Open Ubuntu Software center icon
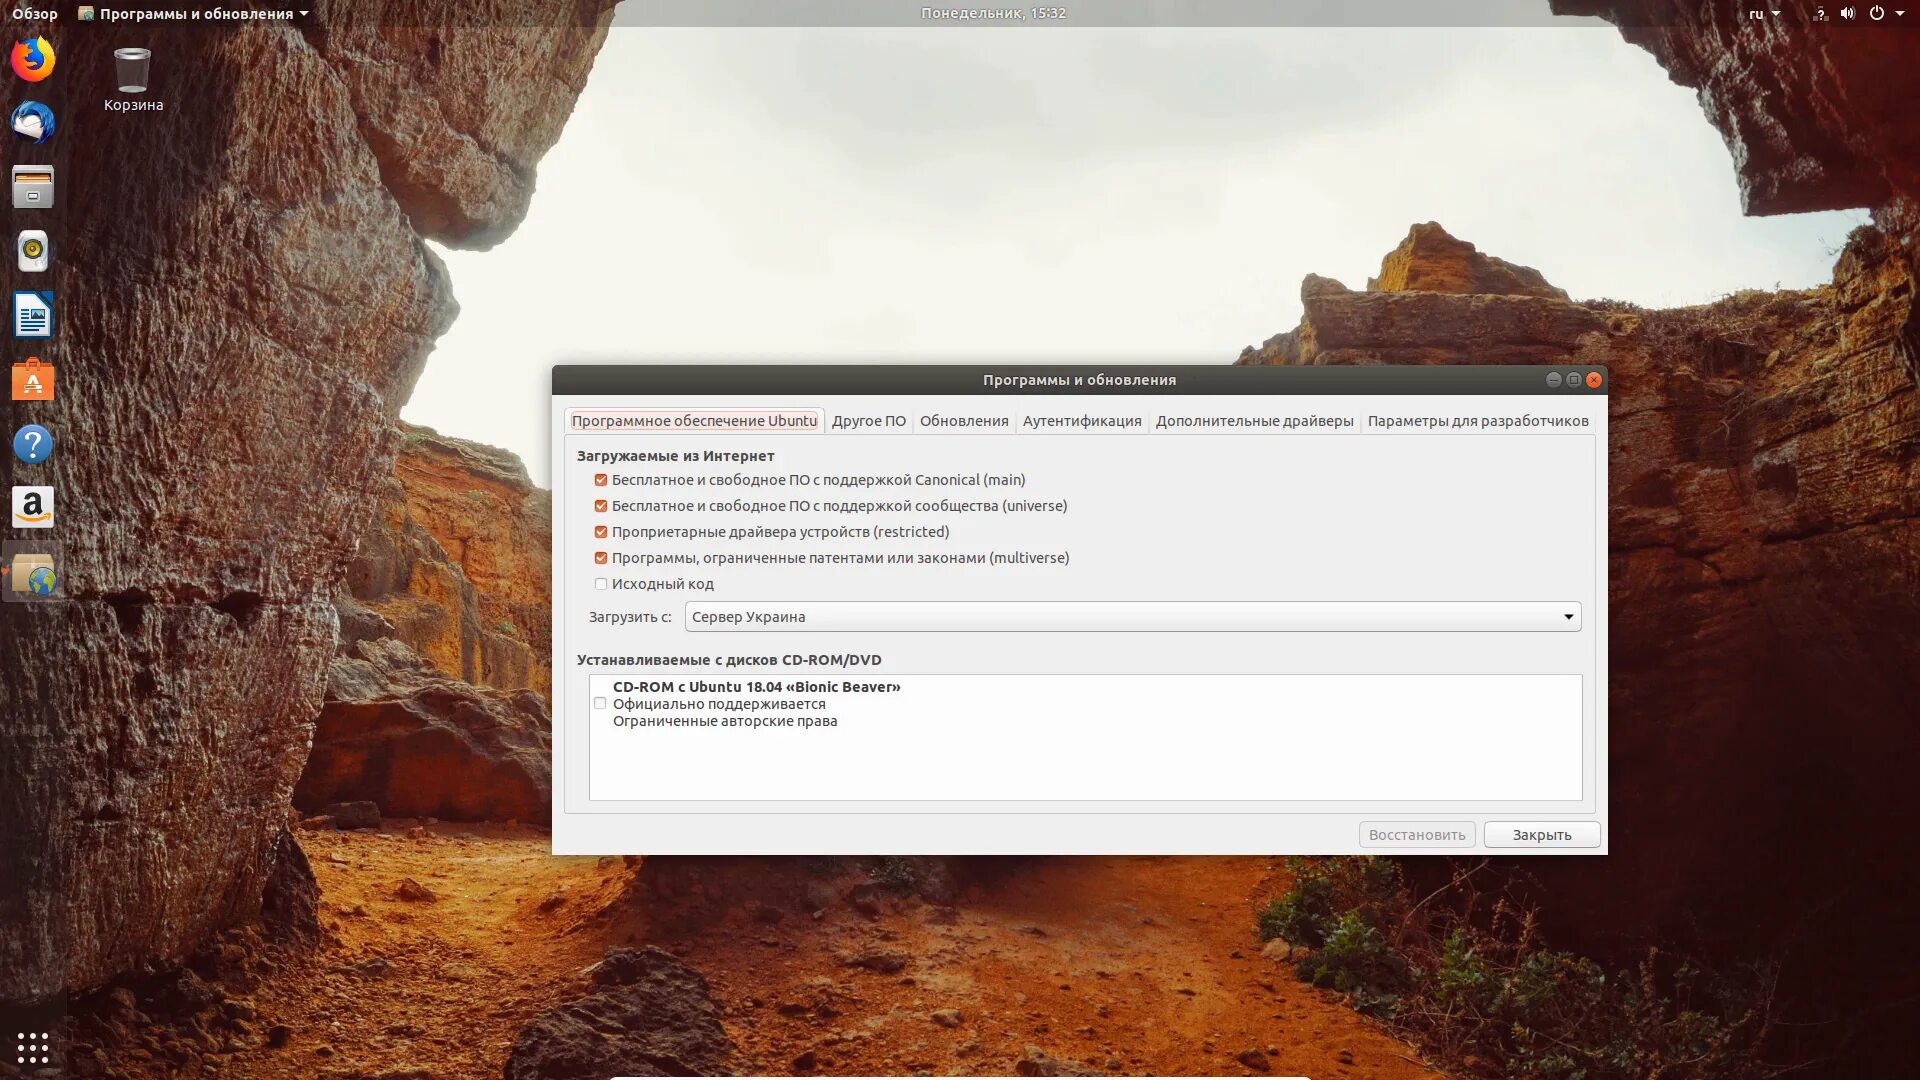Screen dimensions: 1920x1080 pos(33,380)
